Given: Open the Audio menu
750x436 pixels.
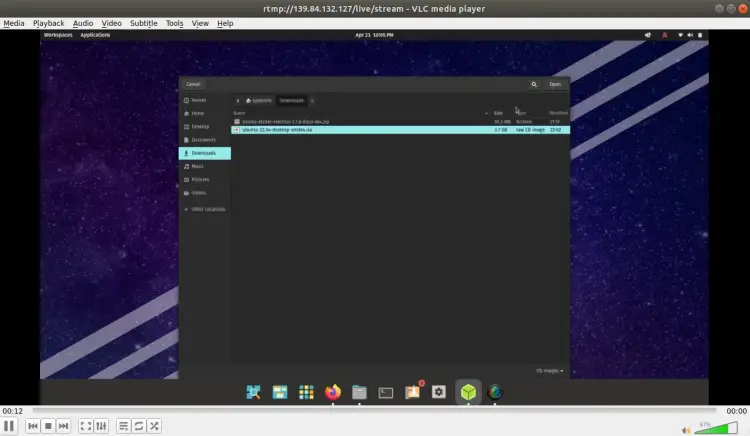Looking at the screenshot, I should point(83,23).
